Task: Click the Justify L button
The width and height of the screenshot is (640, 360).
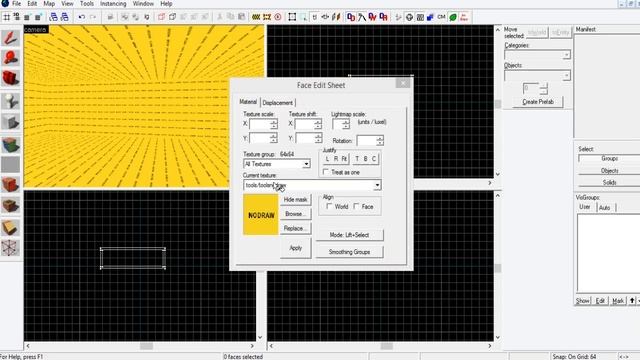Action: tap(327, 159)
